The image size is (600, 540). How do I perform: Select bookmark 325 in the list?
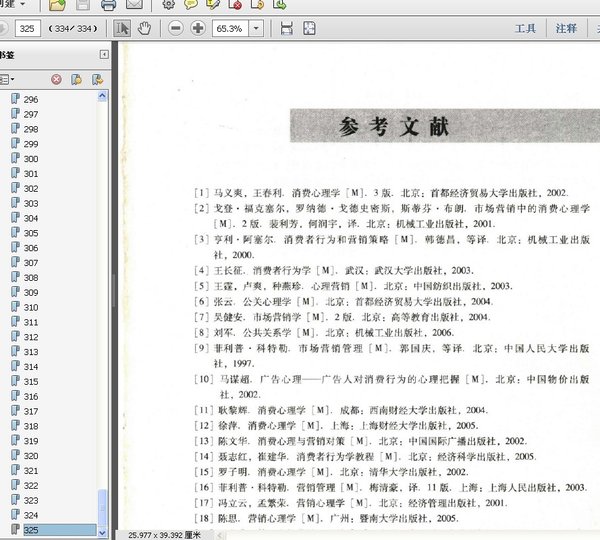click(31, 529)
